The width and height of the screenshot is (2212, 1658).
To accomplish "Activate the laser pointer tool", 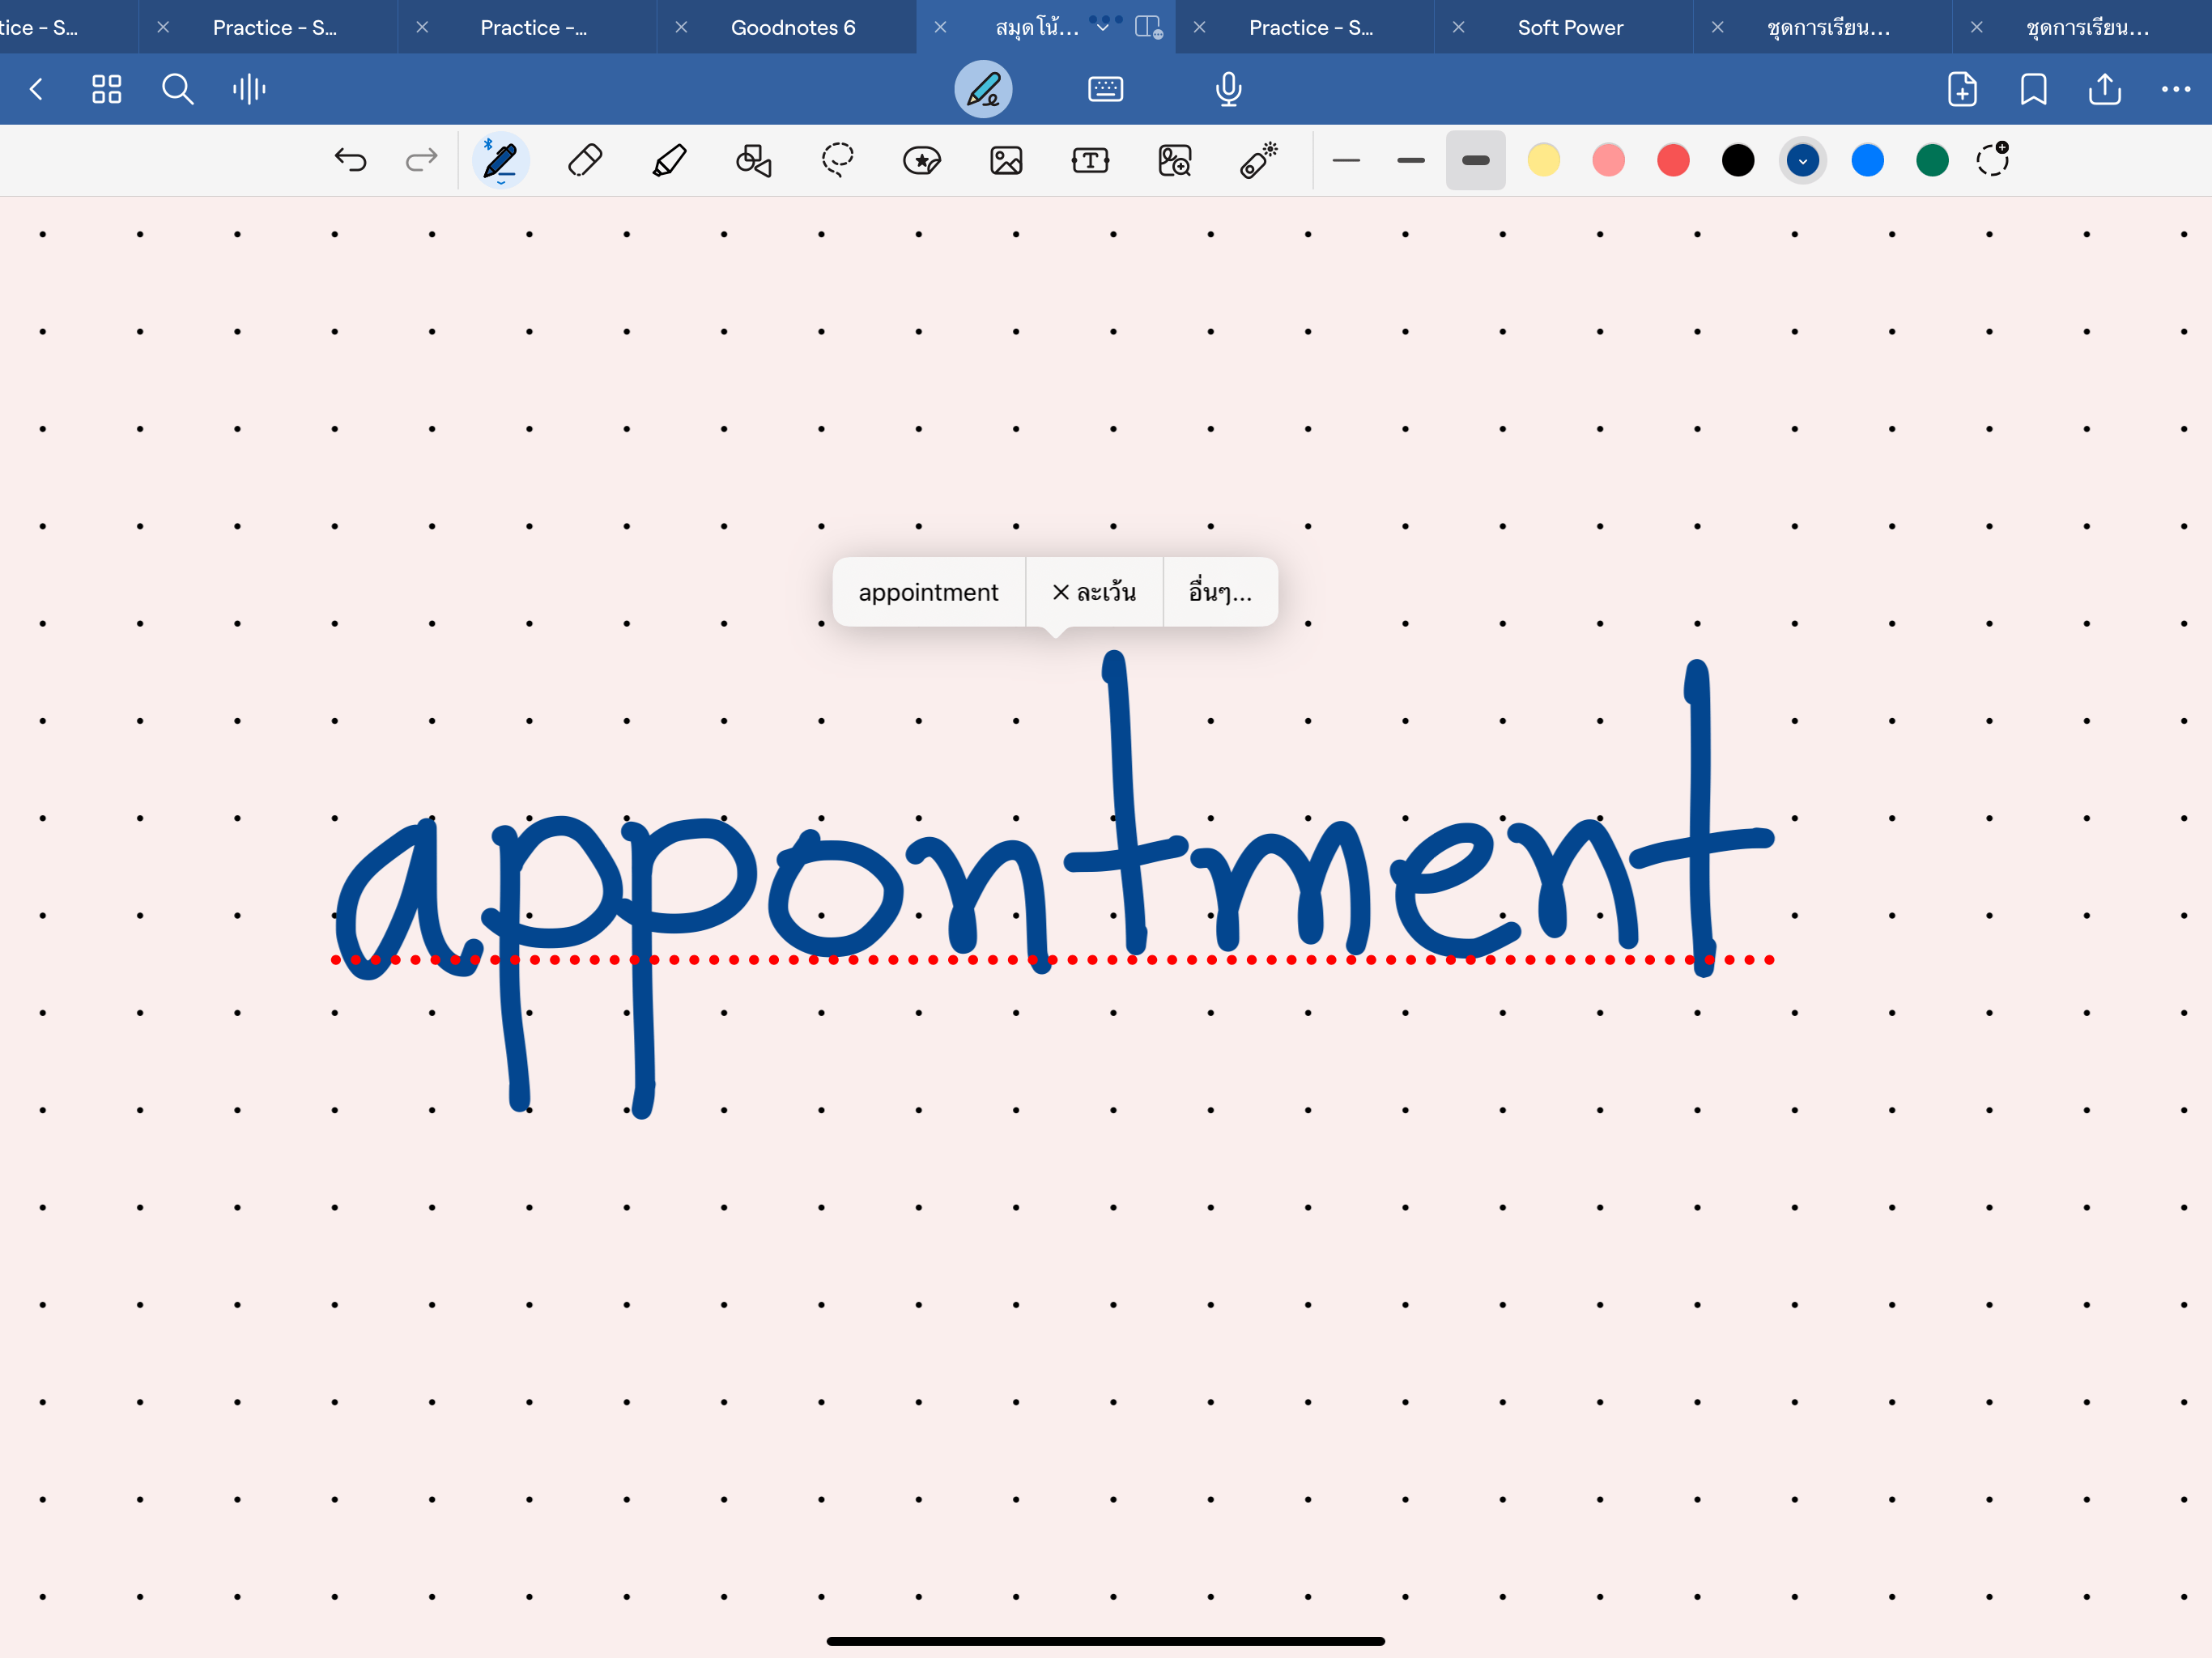I will coord(1258,160).
